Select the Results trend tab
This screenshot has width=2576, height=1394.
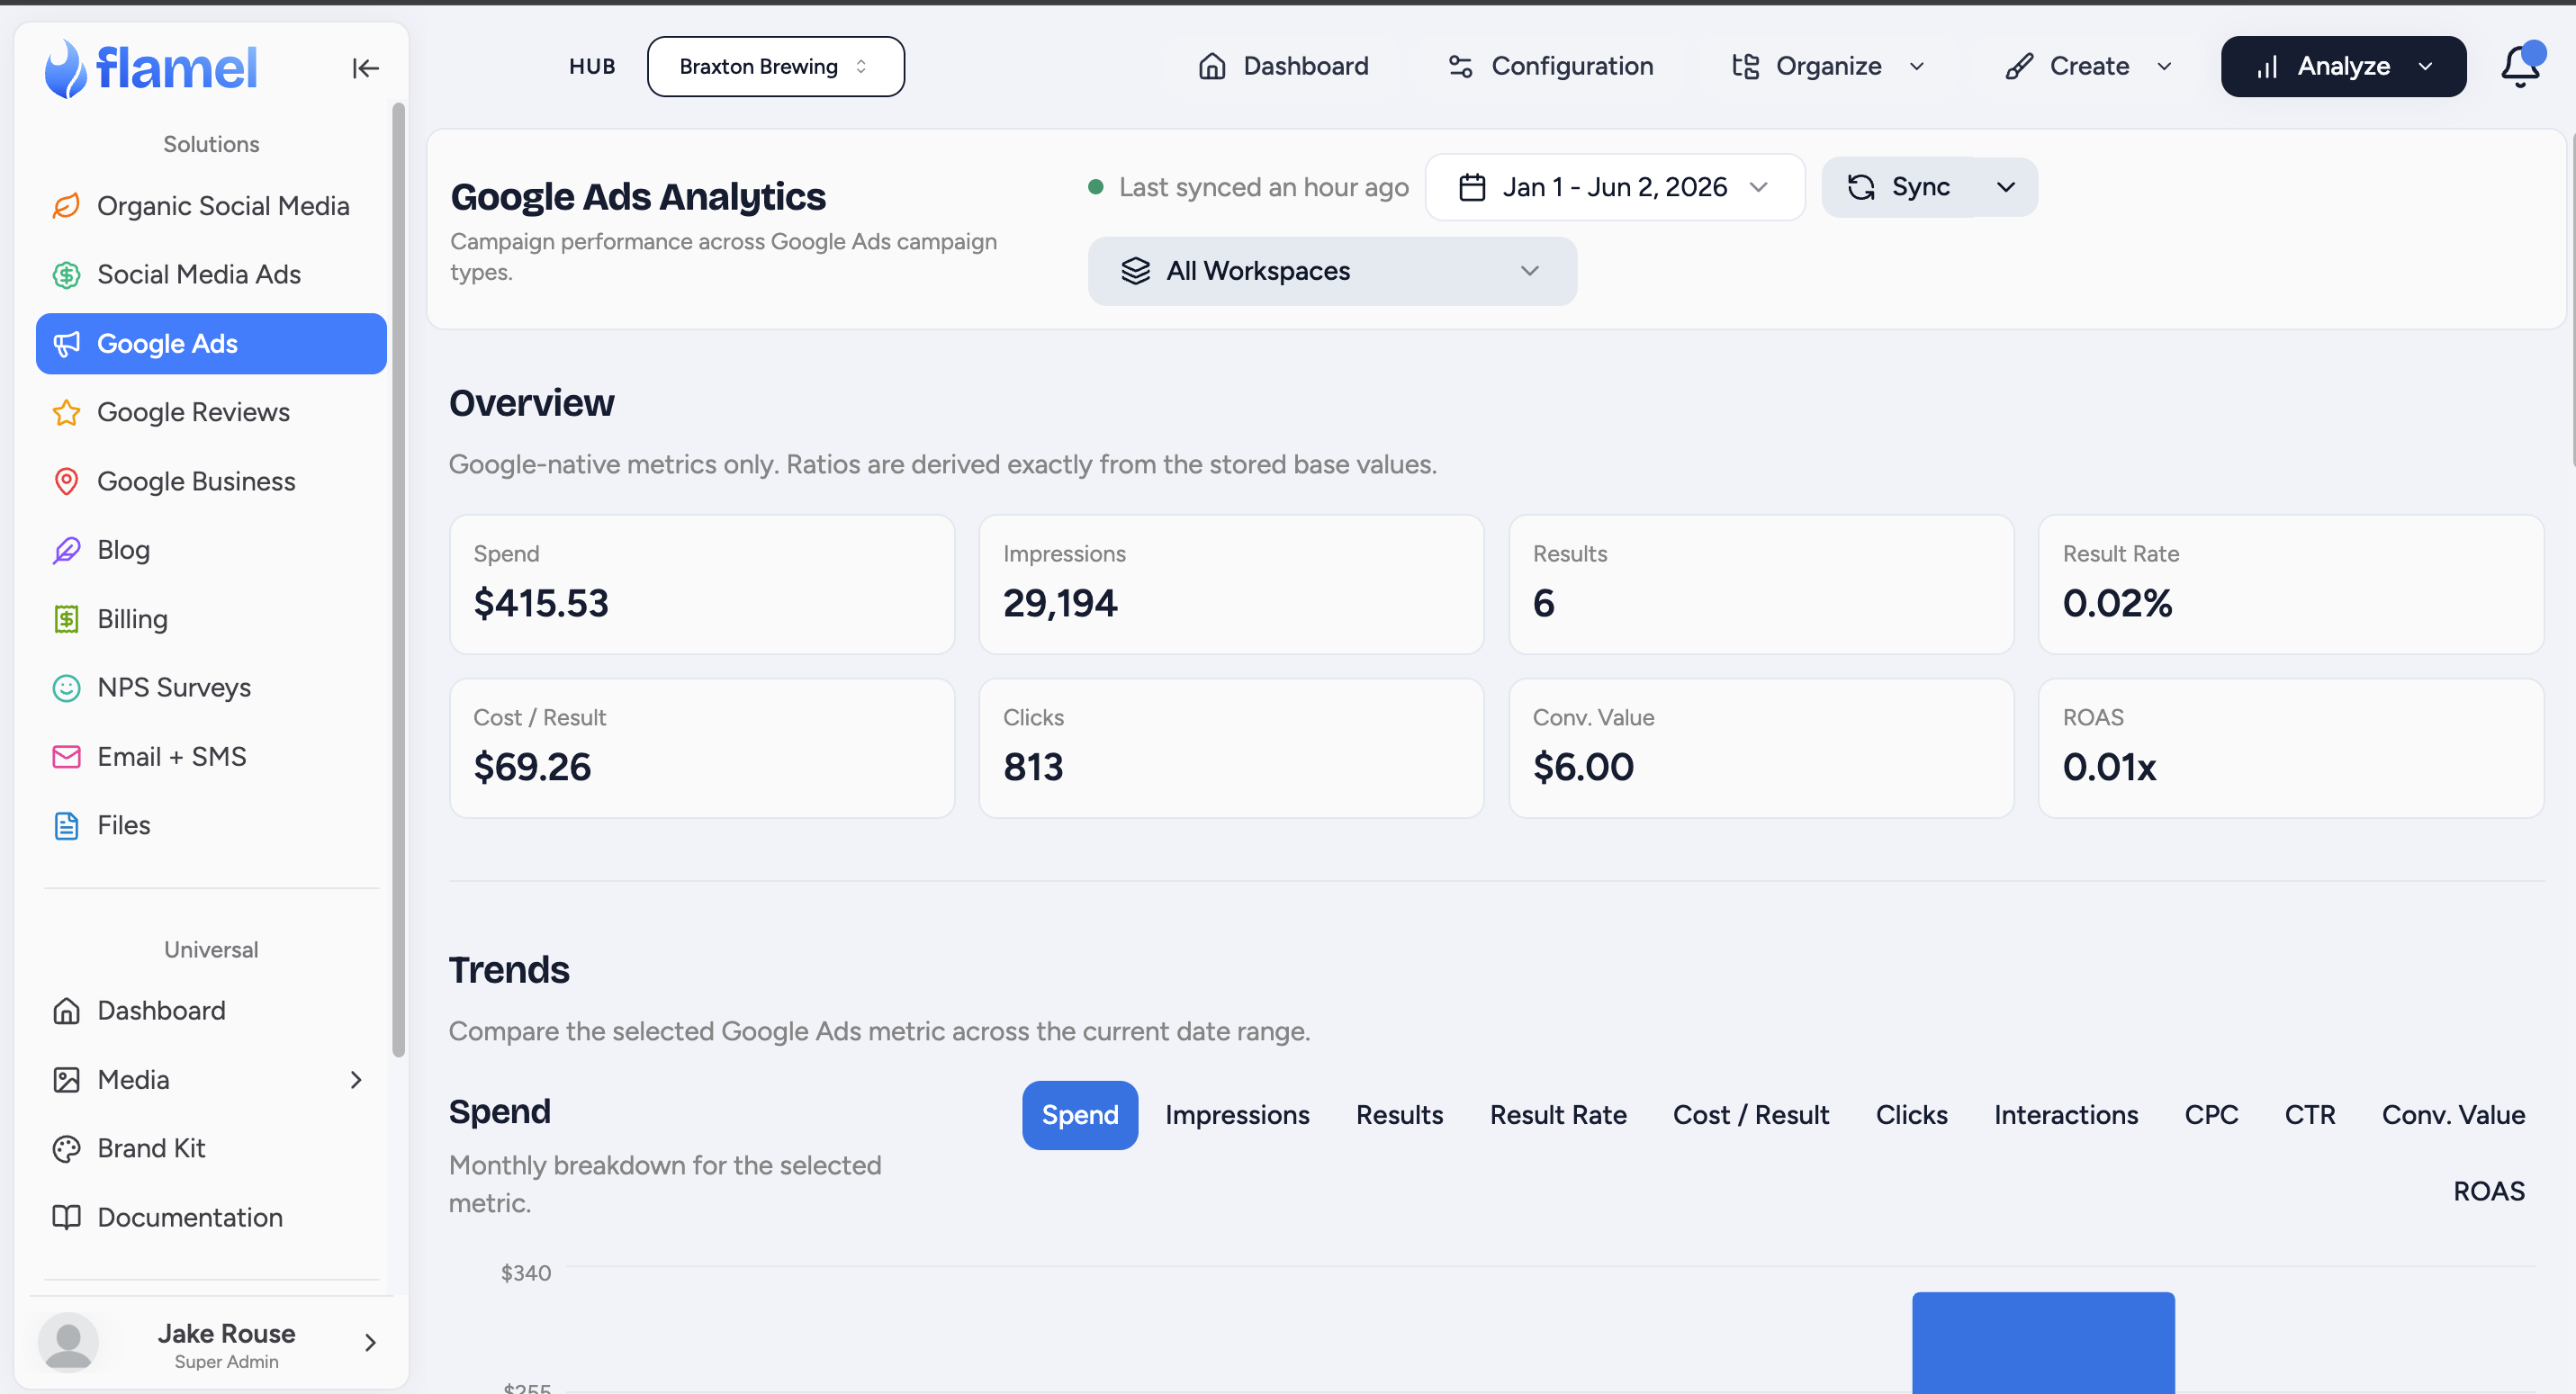(x=1399, y=1115)
